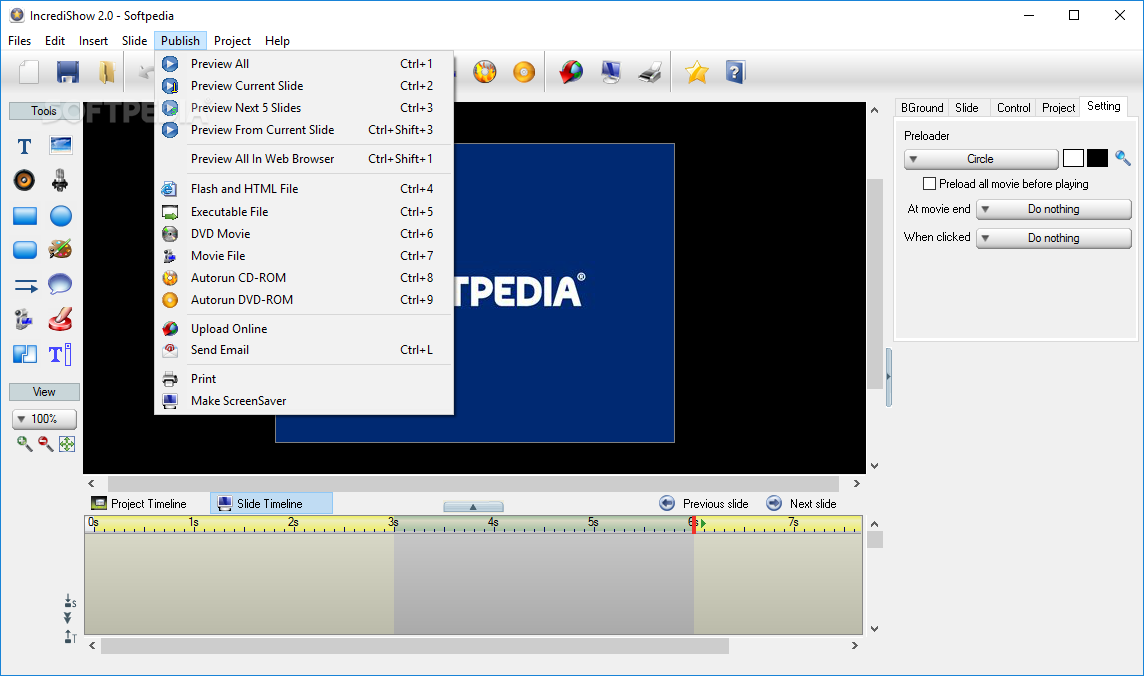The width and height of the screenshot is (1144, 676).
Task: Open the Insert menu
Action: [93, 41]
